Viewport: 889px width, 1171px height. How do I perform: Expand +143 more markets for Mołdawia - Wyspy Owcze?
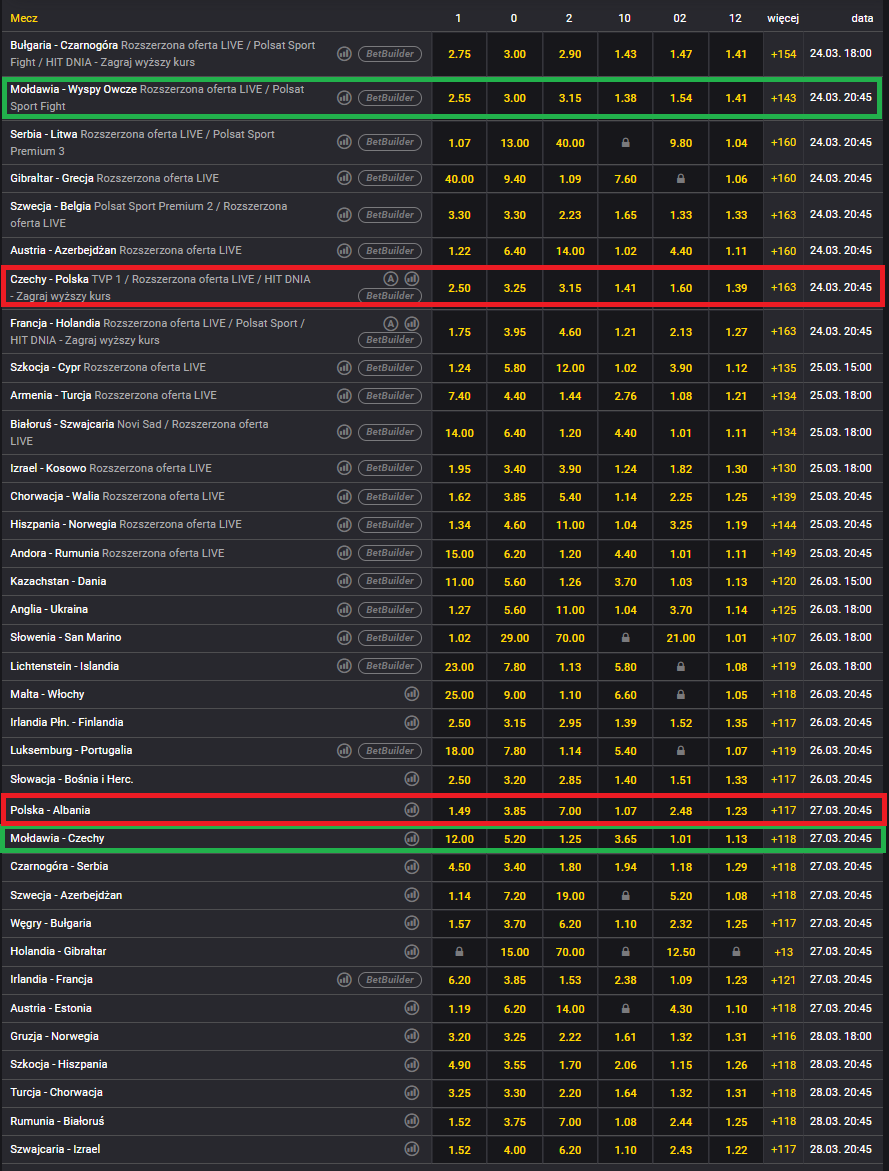tap(783, 98)
